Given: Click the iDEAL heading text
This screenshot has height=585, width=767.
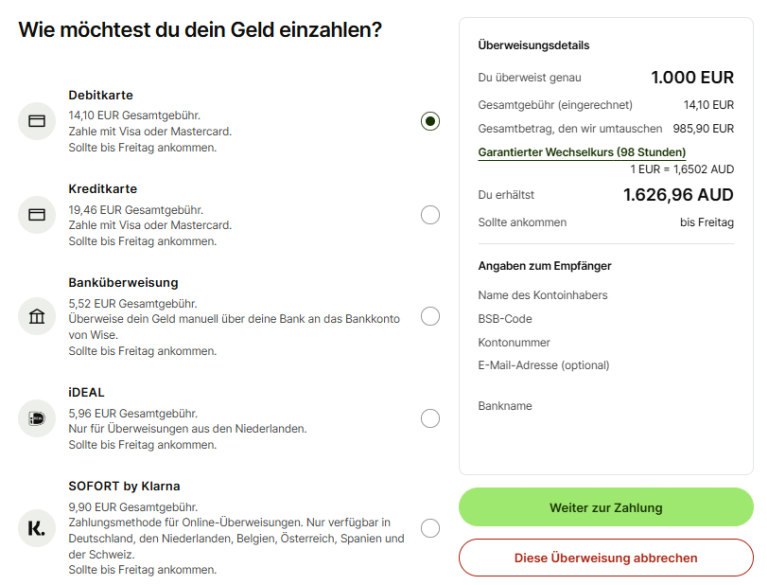Looking at the screenshot, I should (x=87, y=392).
